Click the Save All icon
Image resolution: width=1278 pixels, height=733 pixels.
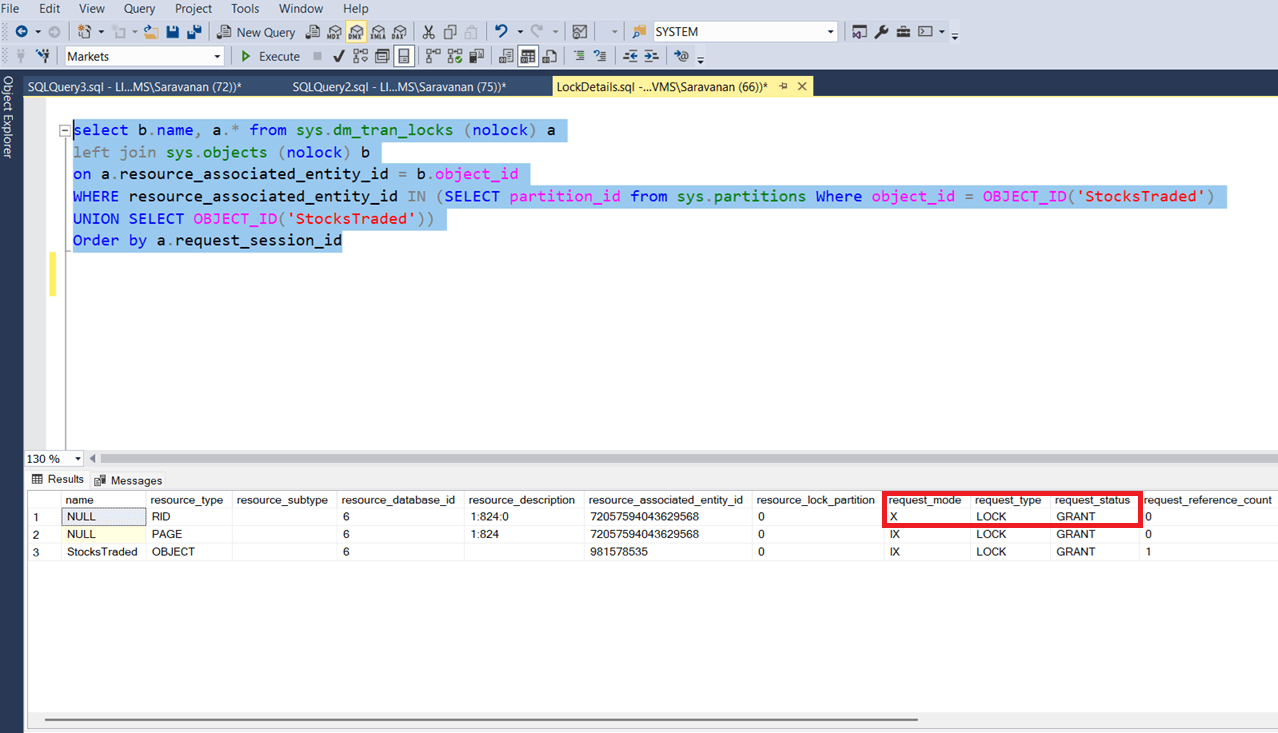click(194, 32)
